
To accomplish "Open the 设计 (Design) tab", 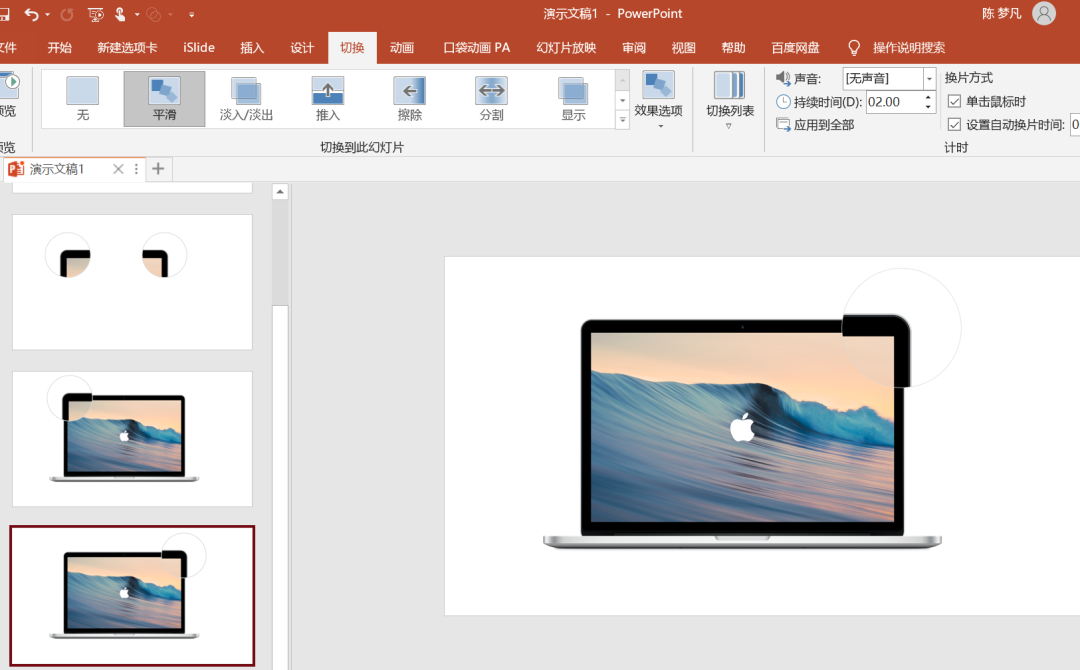I will tap(302, 48).
